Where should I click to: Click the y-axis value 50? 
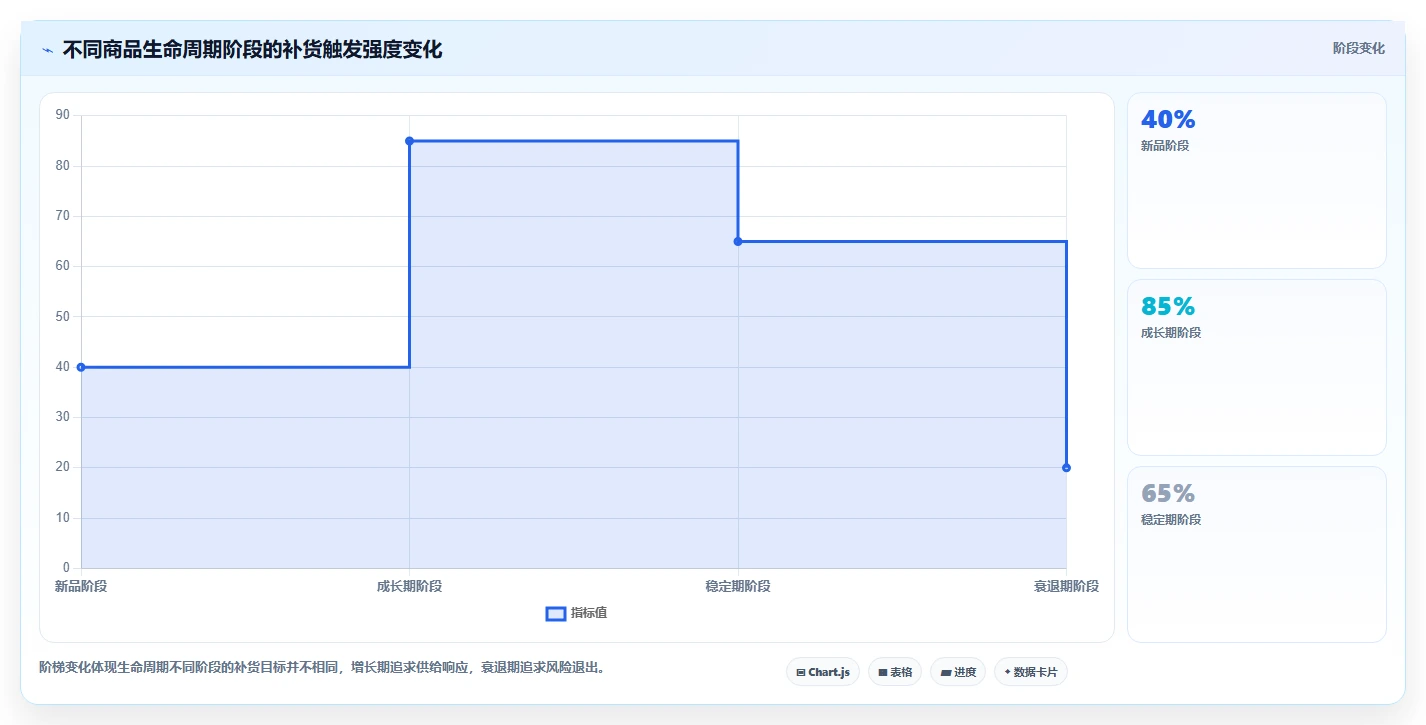pos(63,317)
